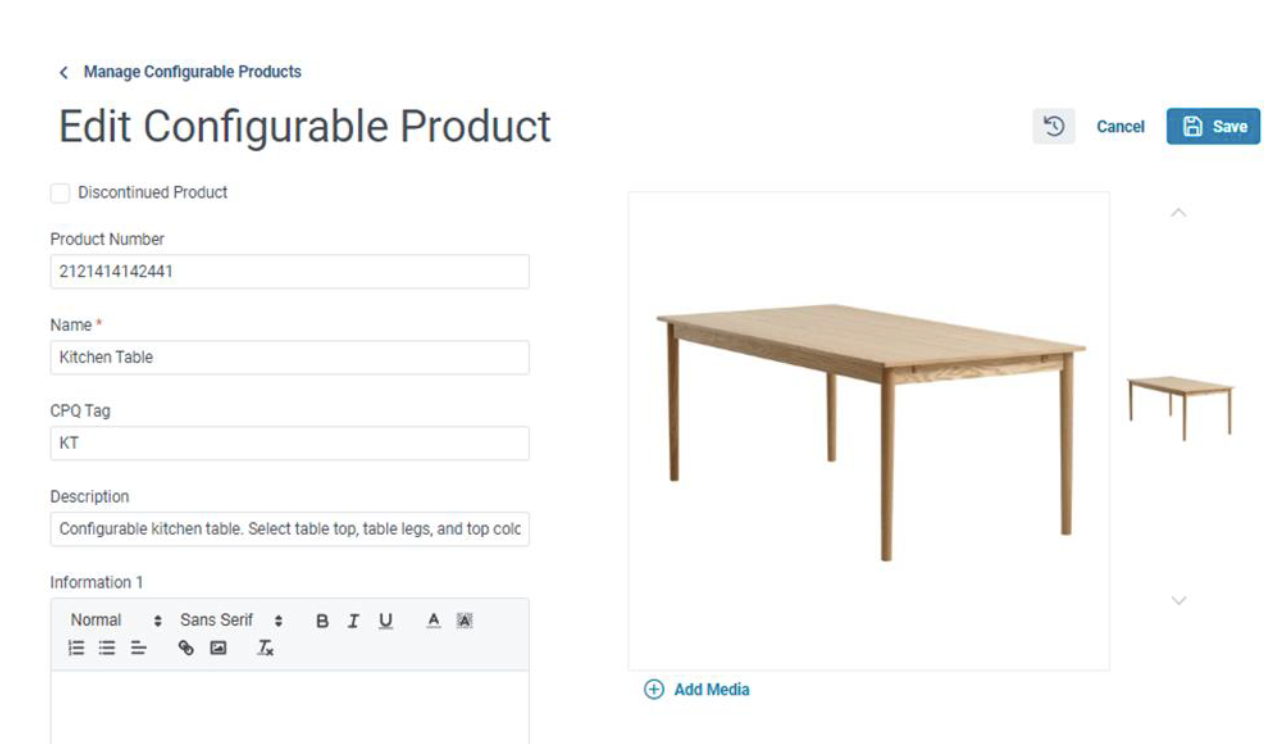1288x744 pixels.
Task: Cancel editing the product
Action: click(1120, 127)
